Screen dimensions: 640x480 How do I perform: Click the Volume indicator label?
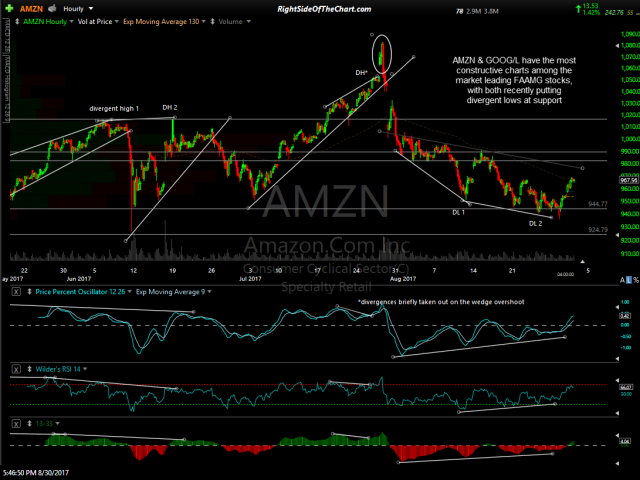click(x=230, y=22)
